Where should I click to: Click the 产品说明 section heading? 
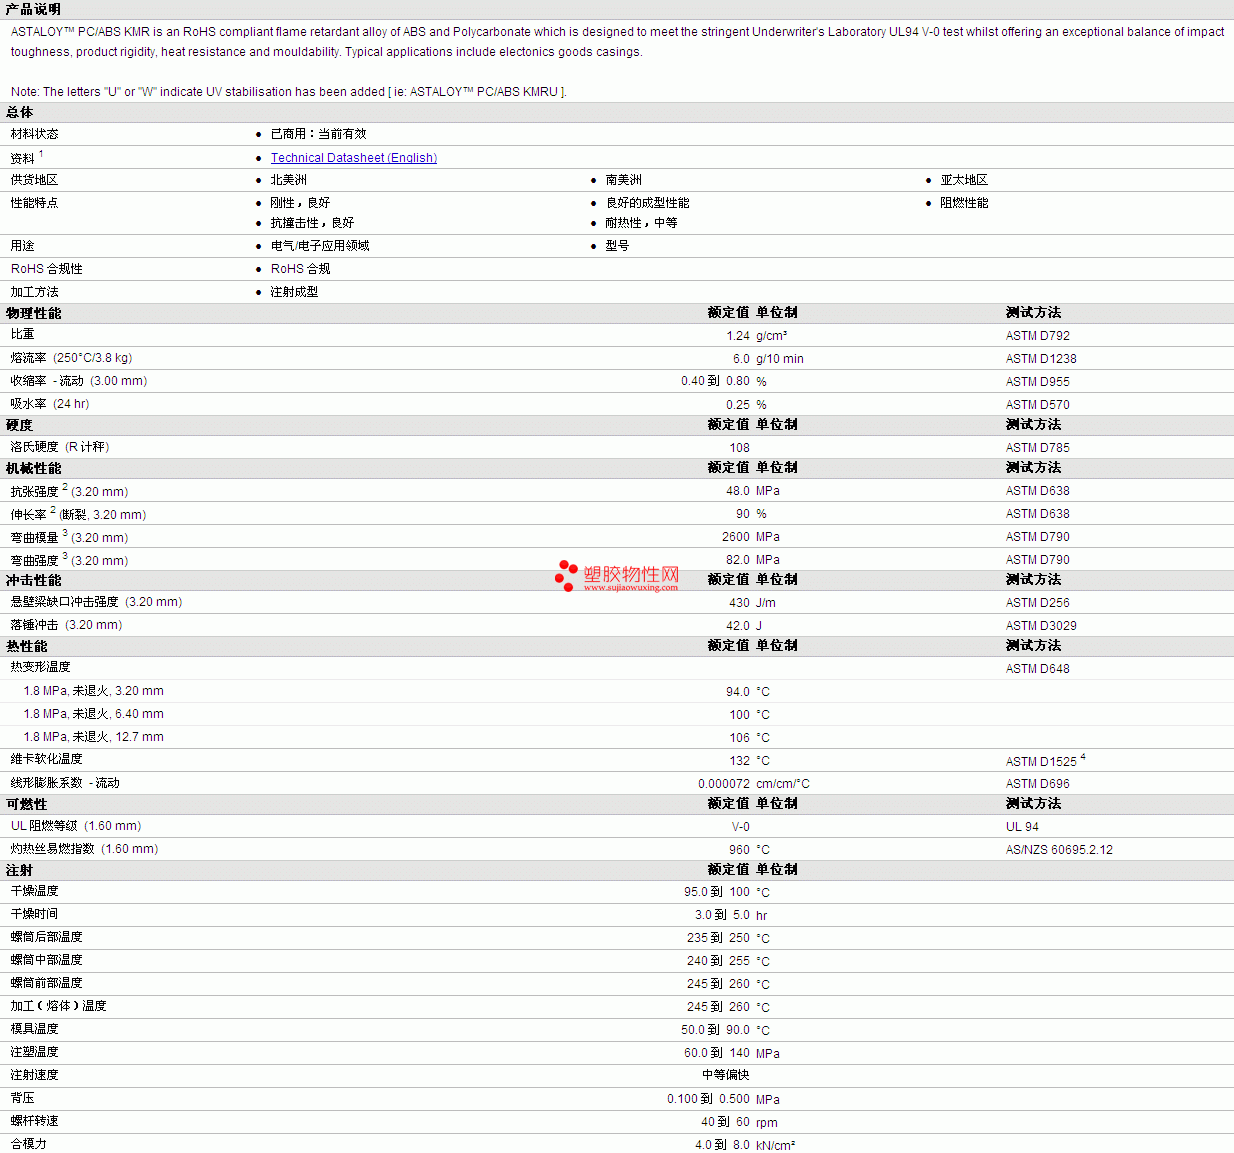coord(33,9)
